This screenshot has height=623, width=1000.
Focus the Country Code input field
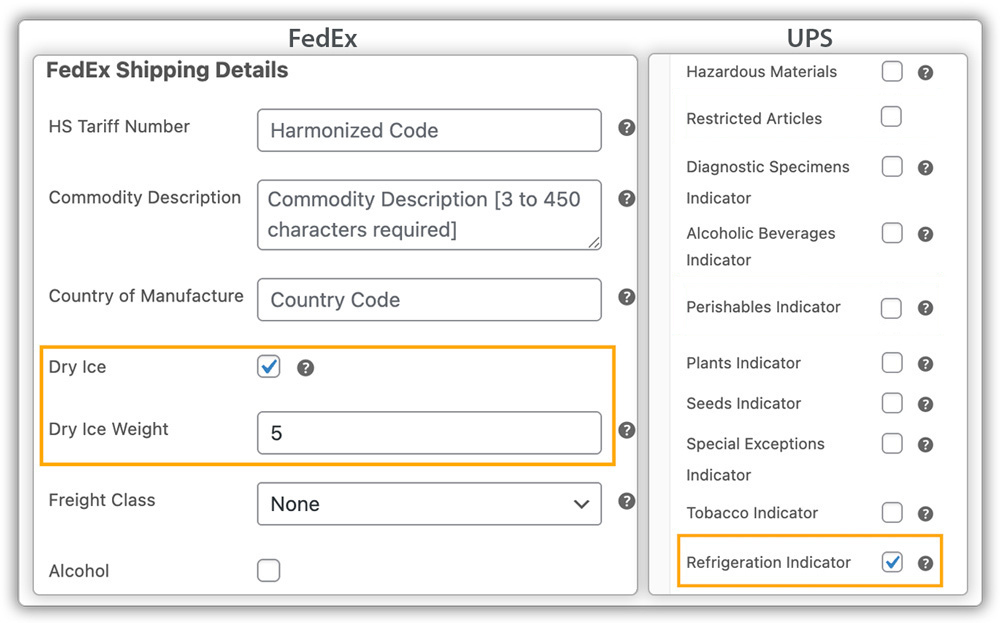point(429,300)
